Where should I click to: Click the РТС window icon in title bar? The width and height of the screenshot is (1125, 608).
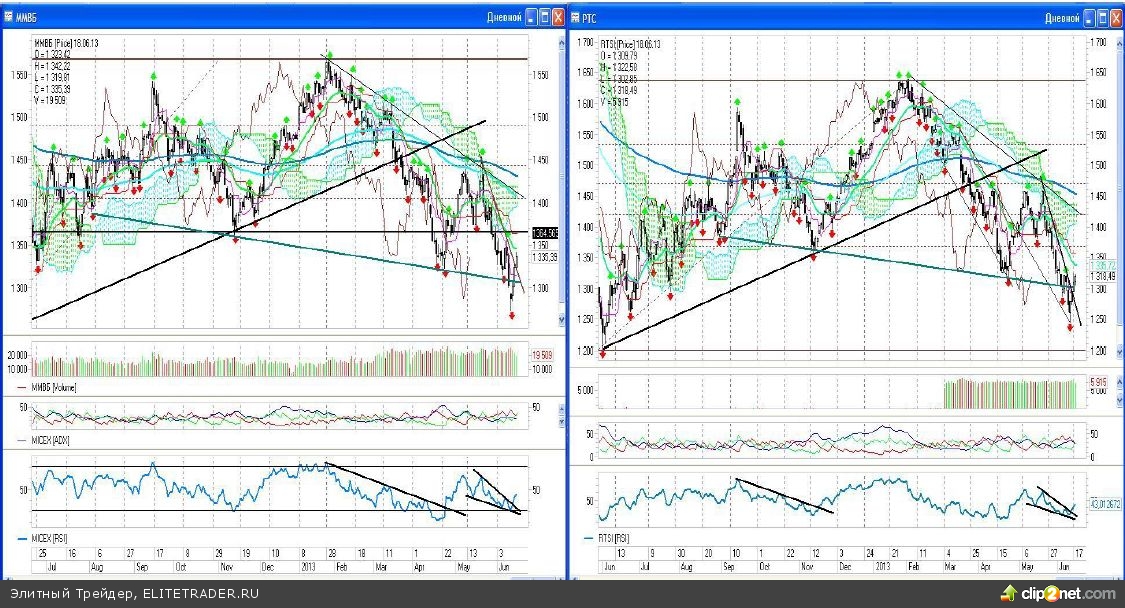pyautogui.click(x=576, y=17)
